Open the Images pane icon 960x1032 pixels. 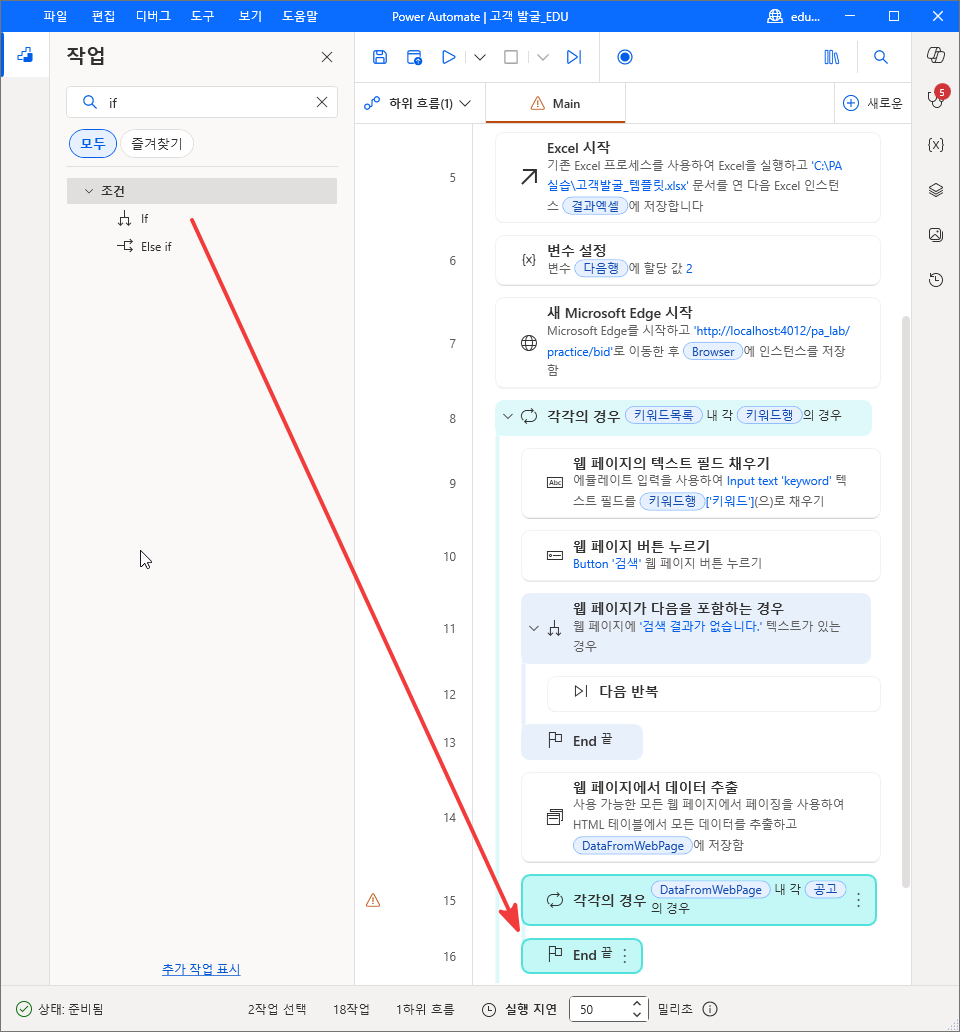pos(936,234)
